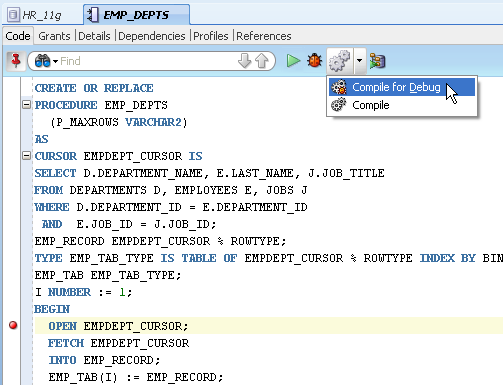This screenshot has height=385, width=503.
Task: Toggle the breakpoint on OPEN EMPDEPT_CURSOR line
Action: pos(13,325)
